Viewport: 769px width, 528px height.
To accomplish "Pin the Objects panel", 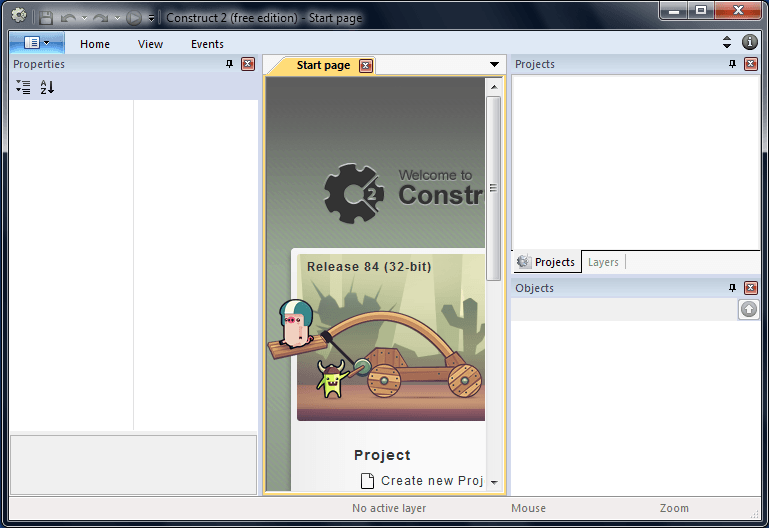I will pos(732,288).
